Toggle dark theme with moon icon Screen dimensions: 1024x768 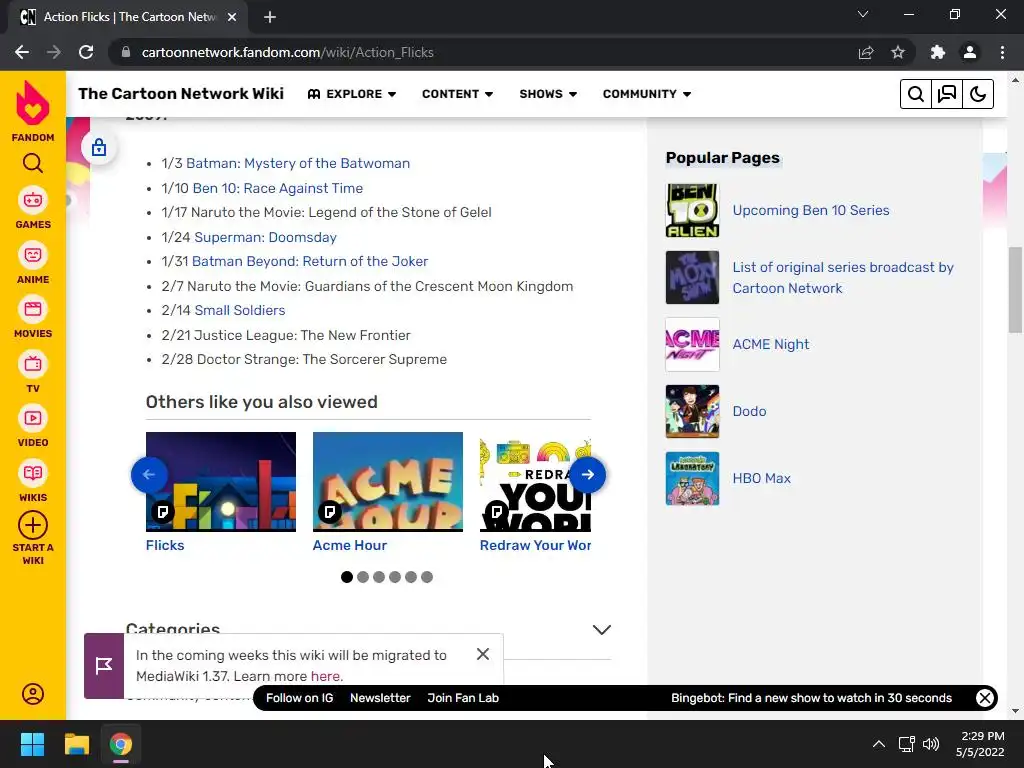tap(978, 94)
